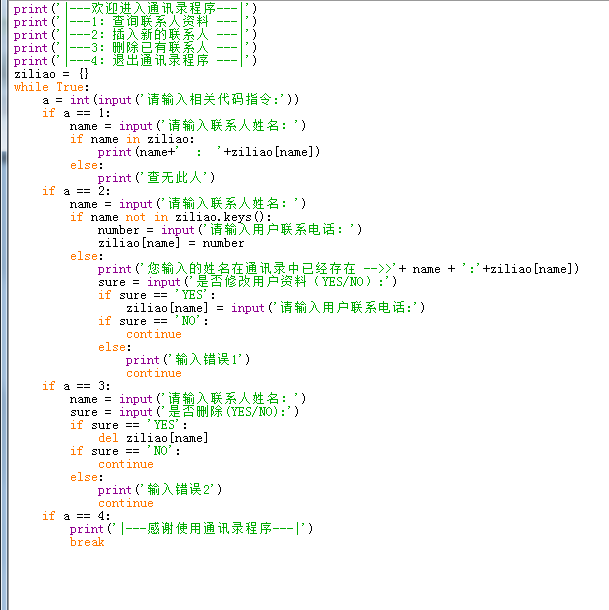Place cursor on '请输入相关代码指令:' input string
609x610 pixels.
[215, 100]
